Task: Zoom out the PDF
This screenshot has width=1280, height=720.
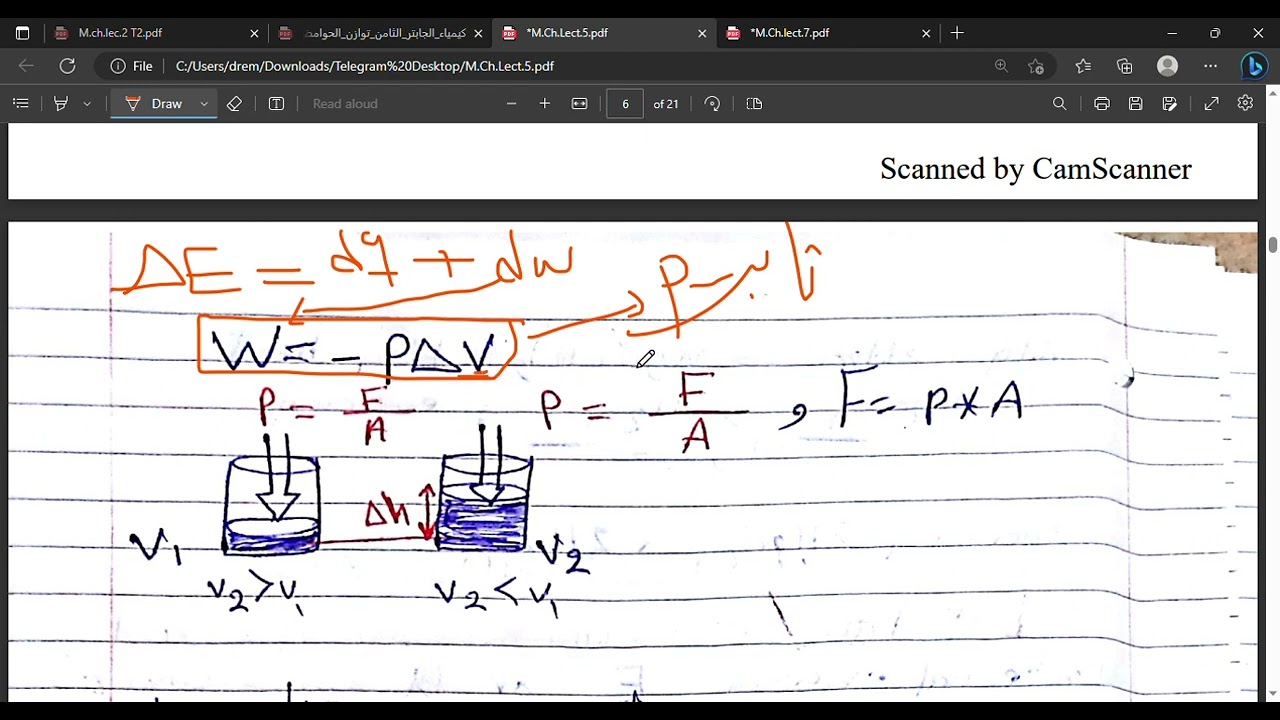Action: pos(511,103)
